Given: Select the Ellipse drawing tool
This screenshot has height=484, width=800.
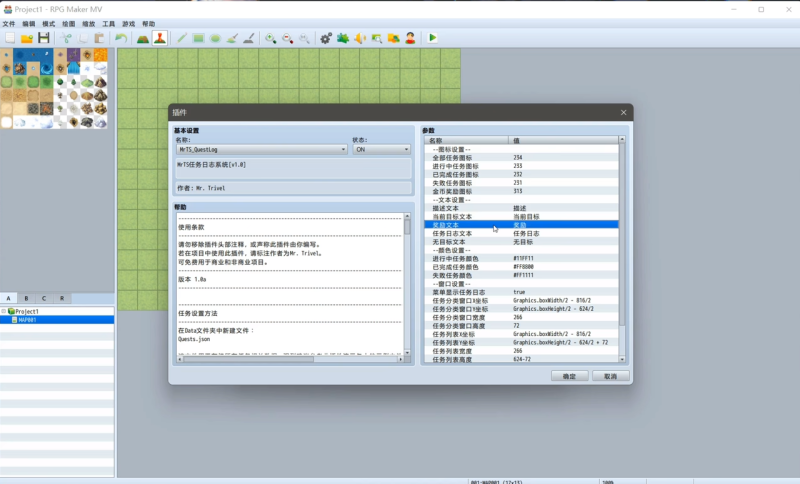Looking at the screenshot, I should point(215,38).
